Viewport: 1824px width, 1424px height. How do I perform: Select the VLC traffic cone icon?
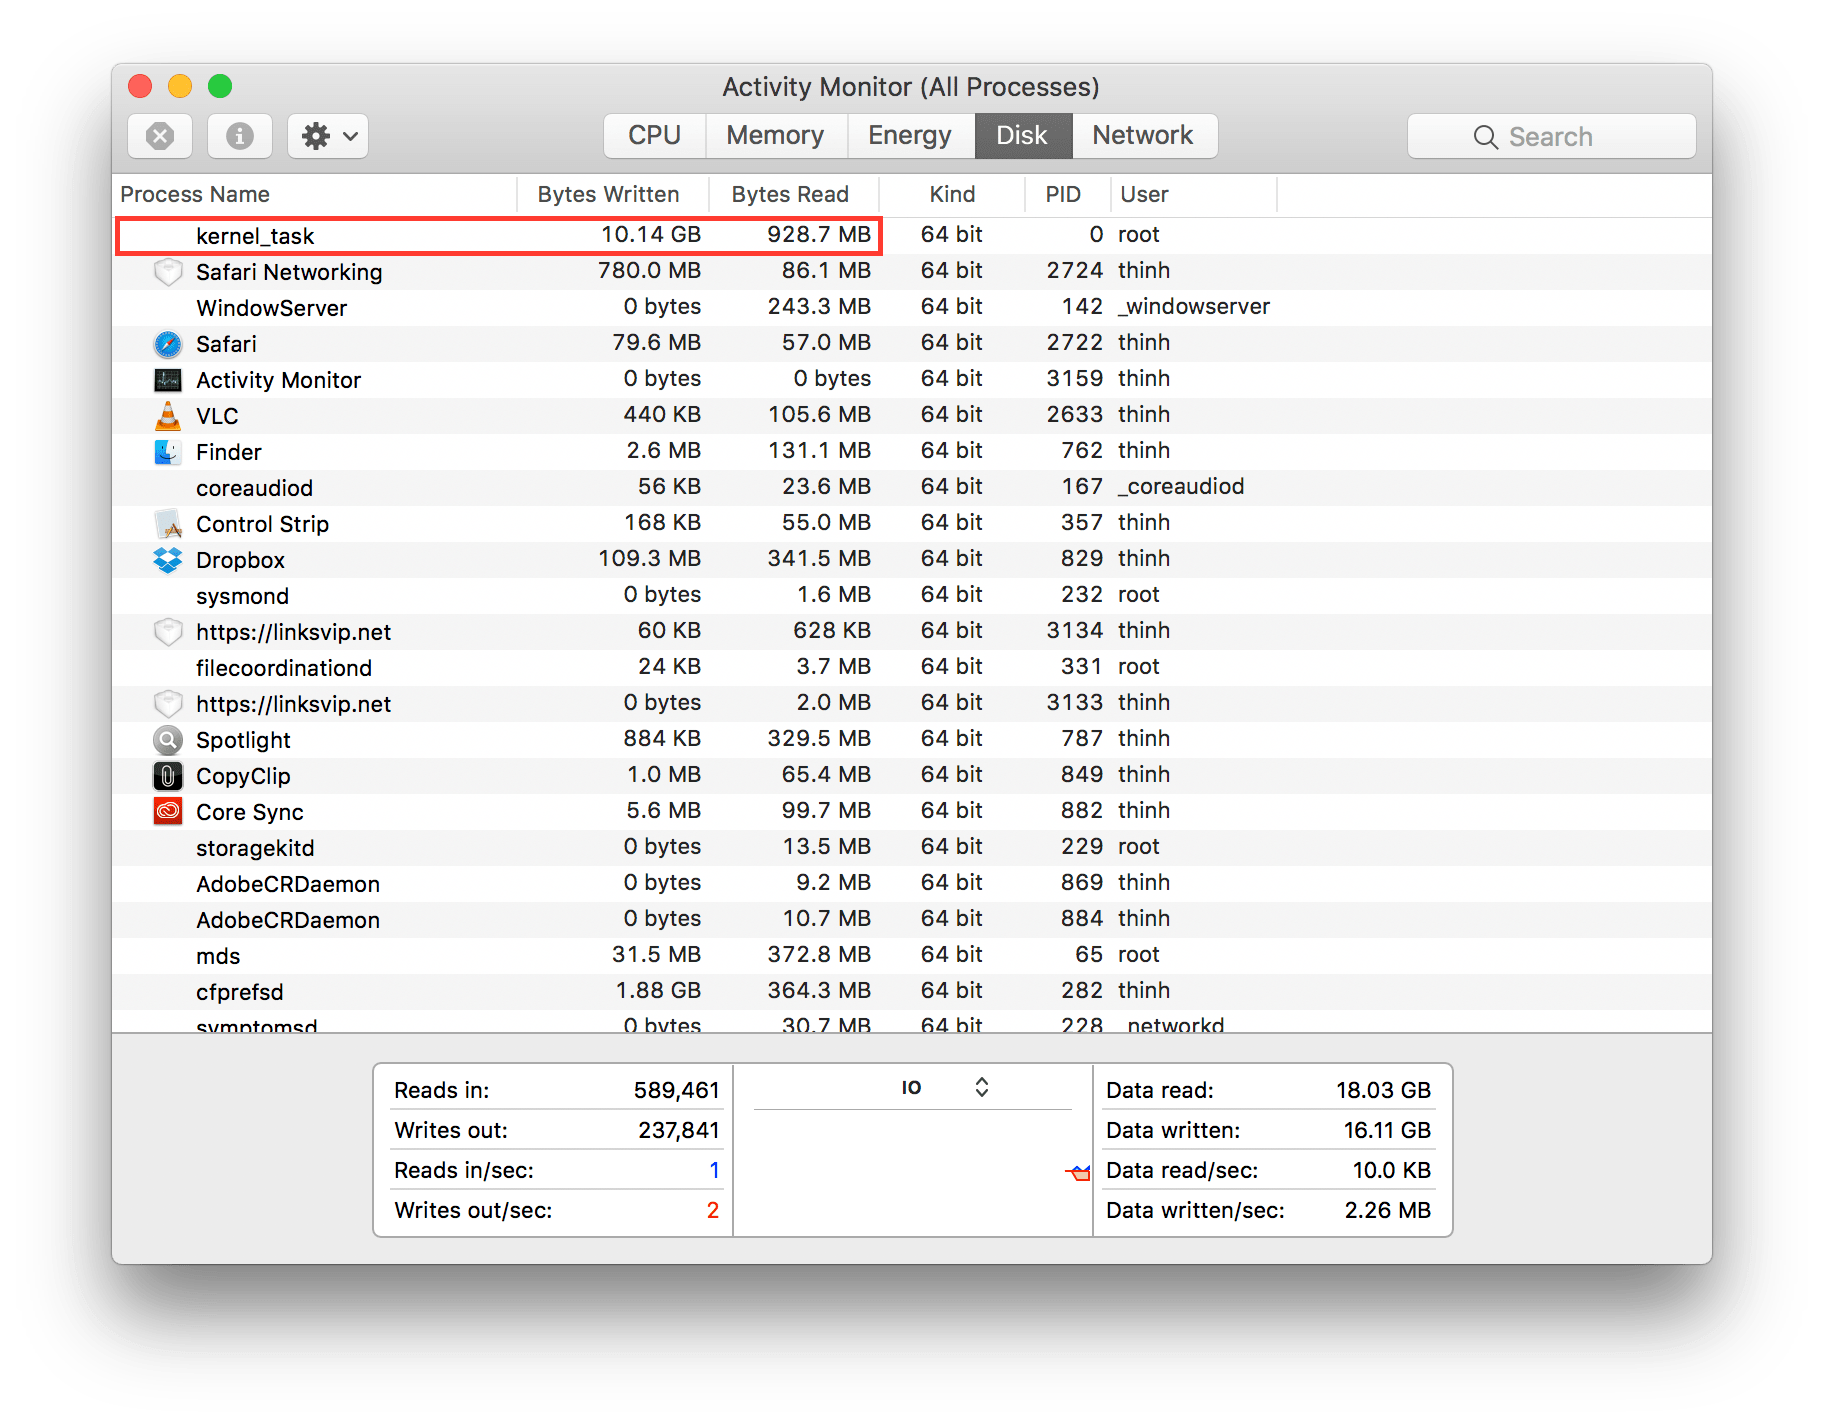coord(168,416)
